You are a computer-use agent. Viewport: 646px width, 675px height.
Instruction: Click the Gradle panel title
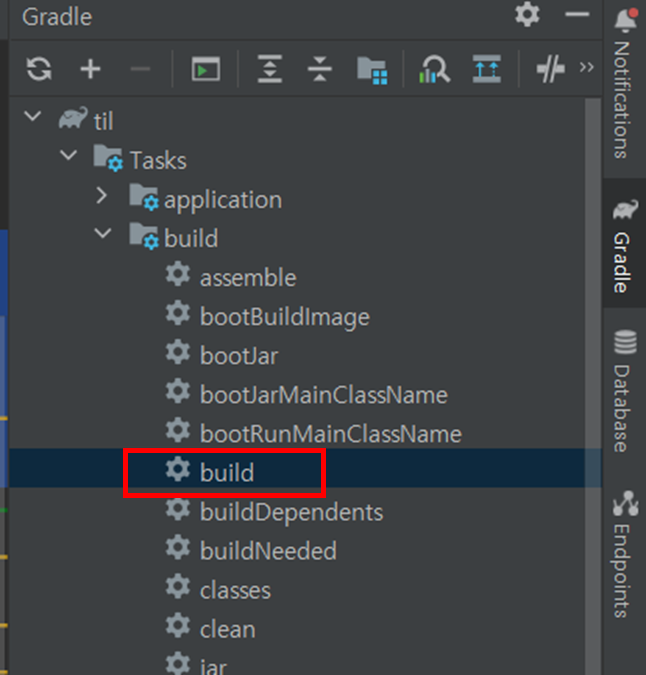pyautogui.click(x=57, y=17)
